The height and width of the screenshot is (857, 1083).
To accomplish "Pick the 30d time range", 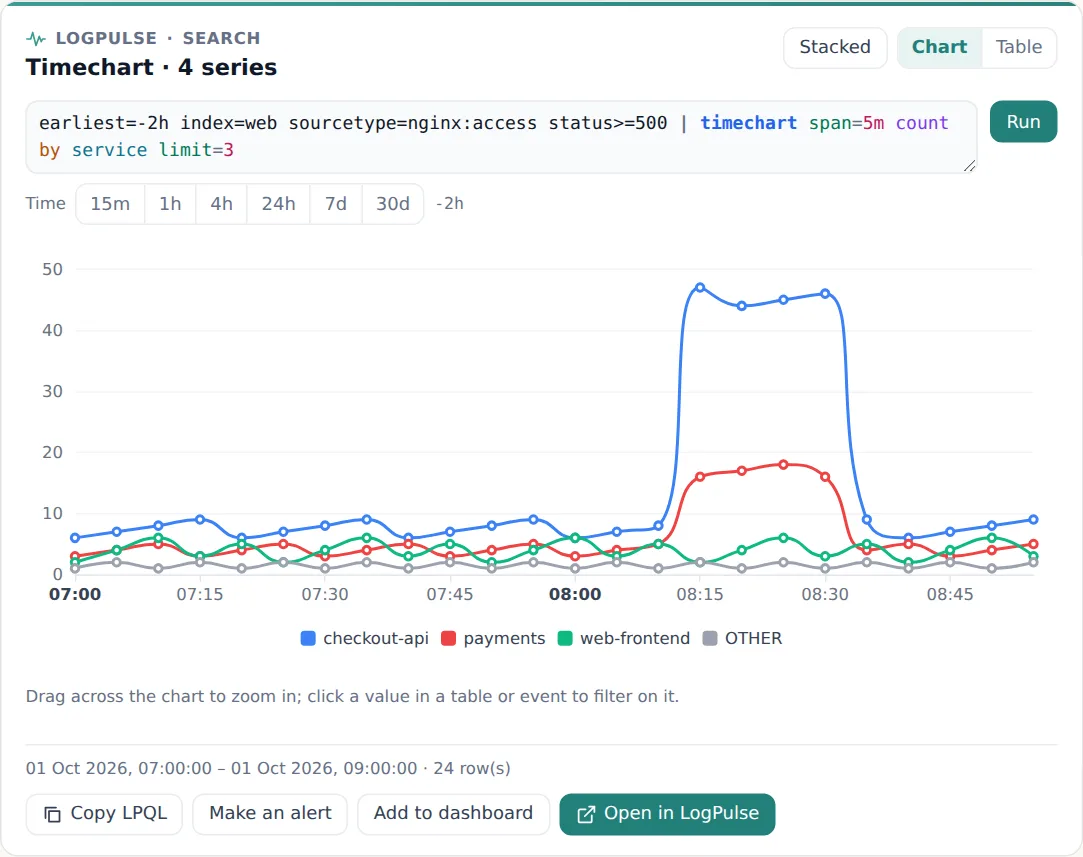I will (392, 204).
